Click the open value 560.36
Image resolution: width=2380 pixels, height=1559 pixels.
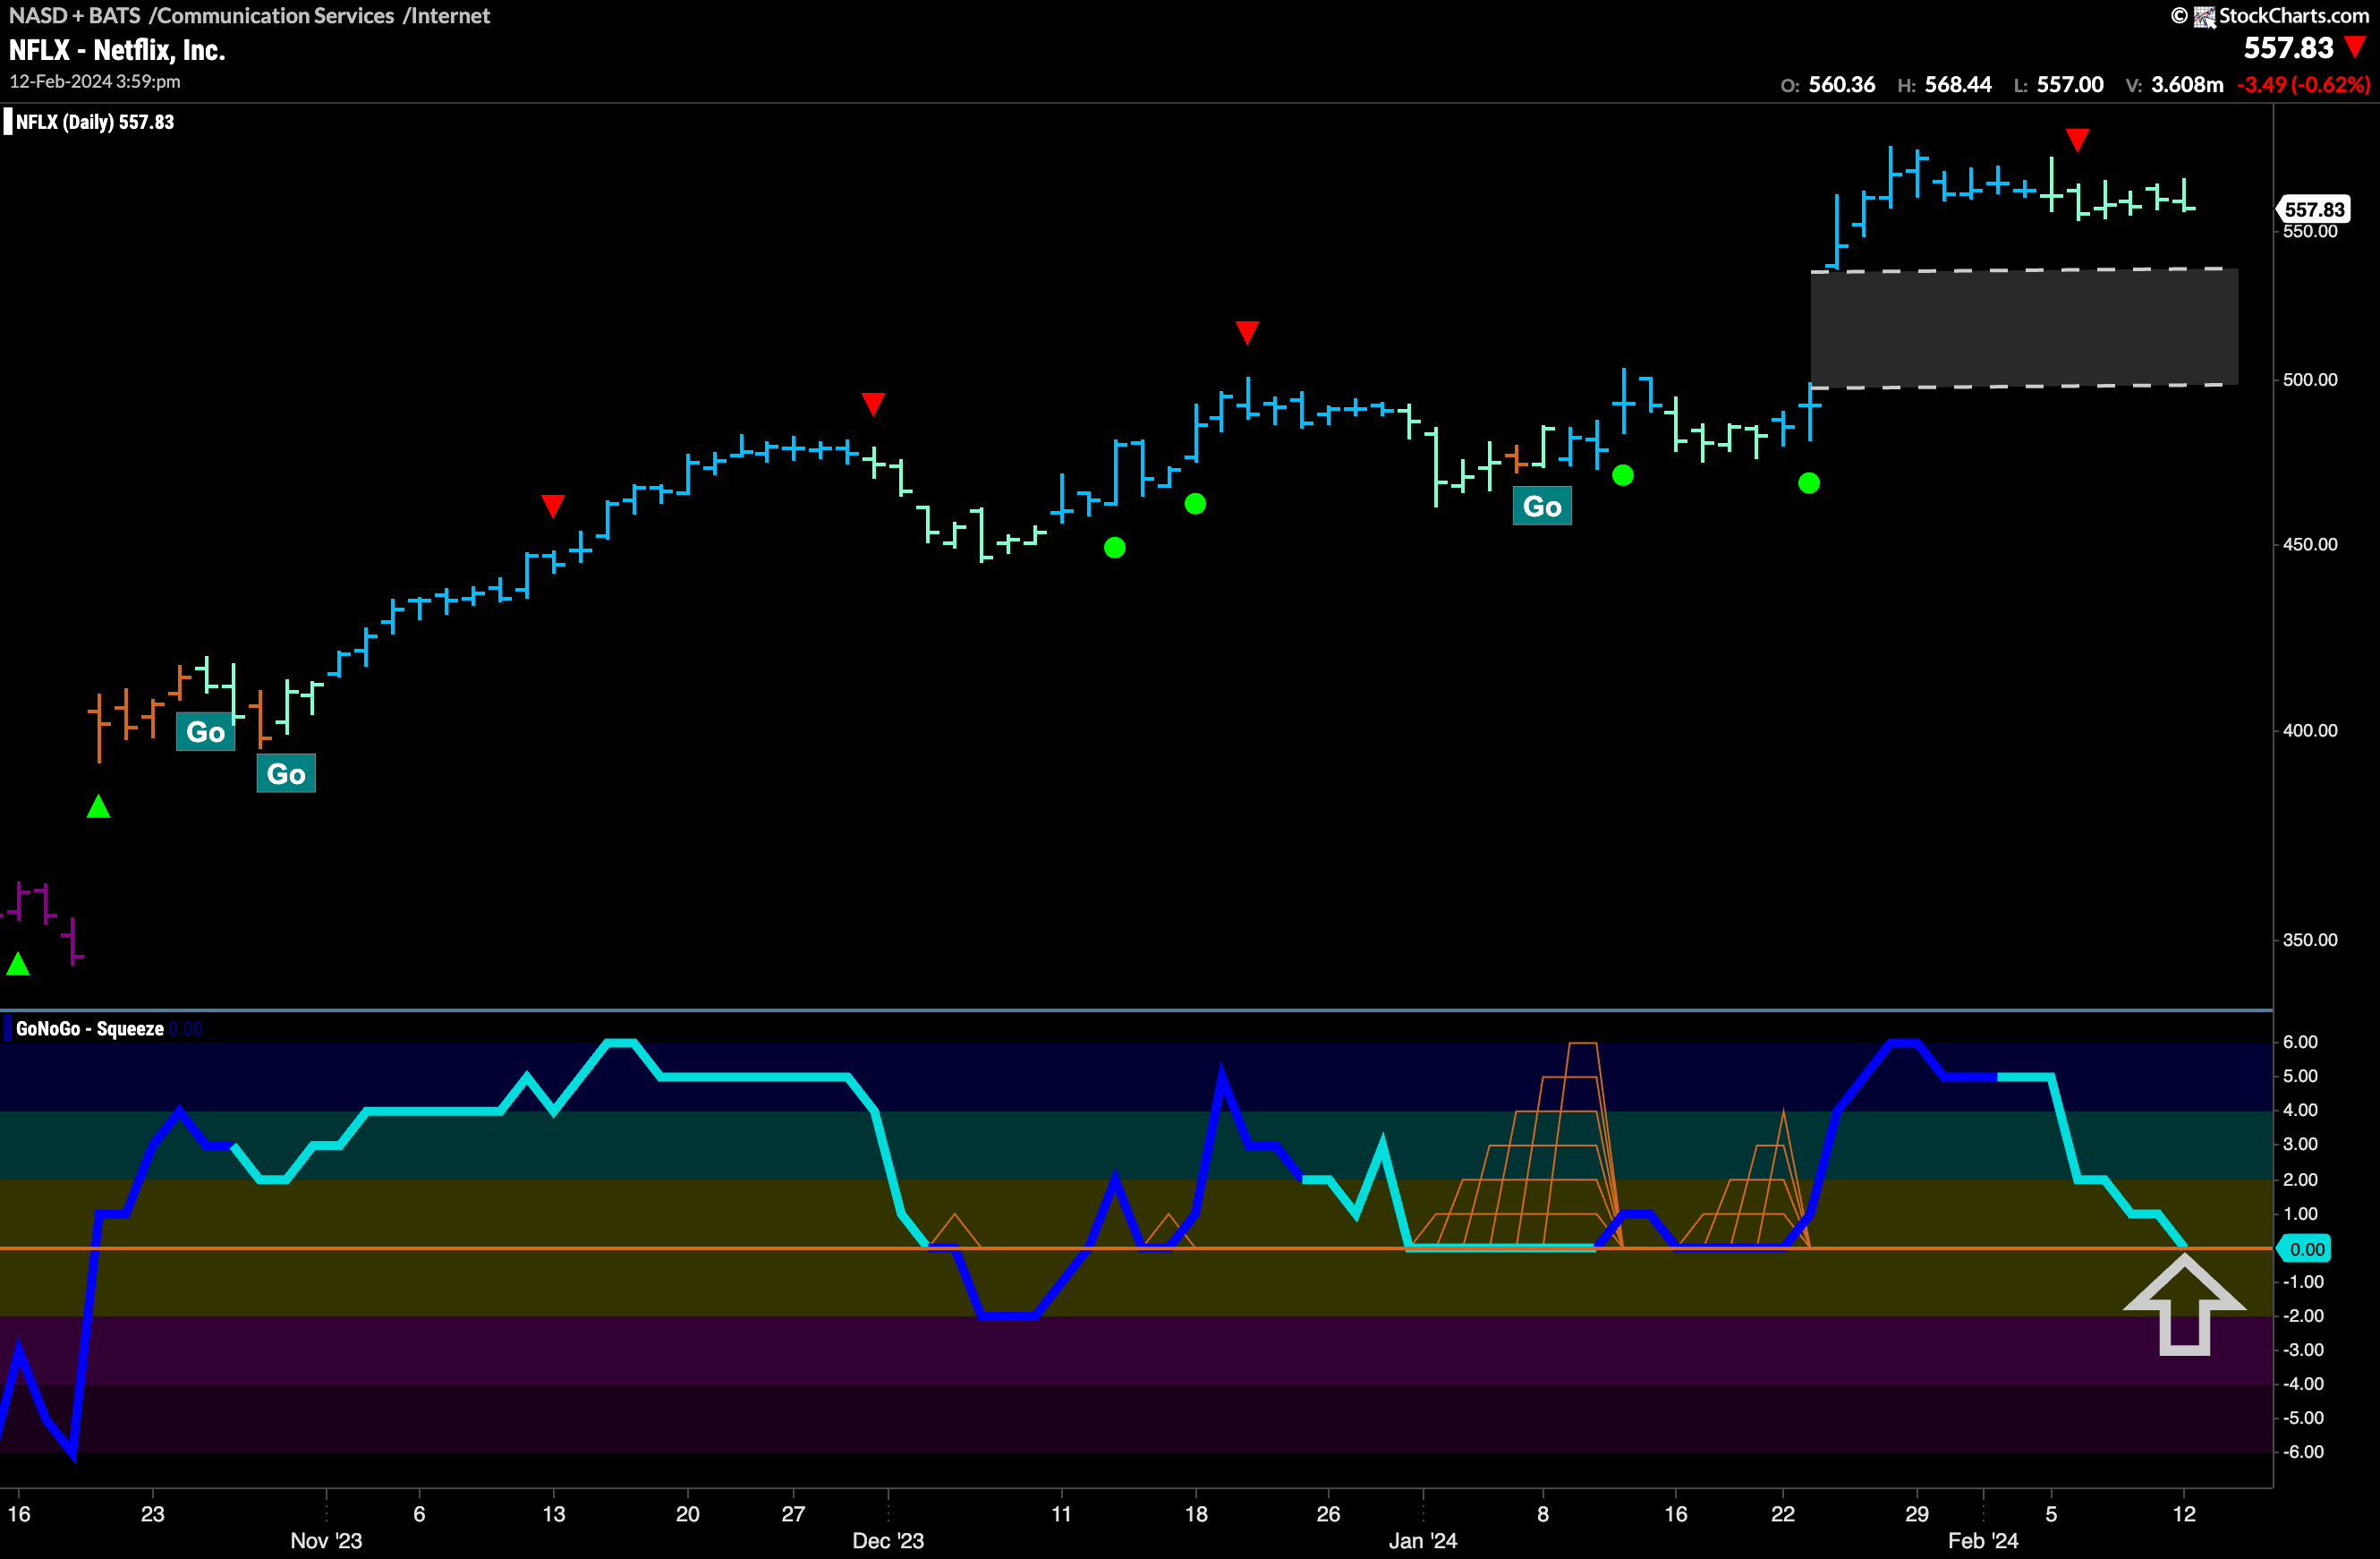[x=1842, y=85]
